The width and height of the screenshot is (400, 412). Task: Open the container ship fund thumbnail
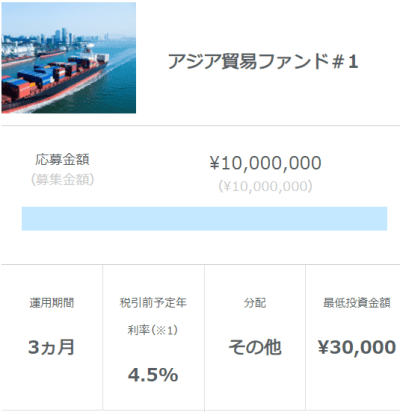[69, 58]
